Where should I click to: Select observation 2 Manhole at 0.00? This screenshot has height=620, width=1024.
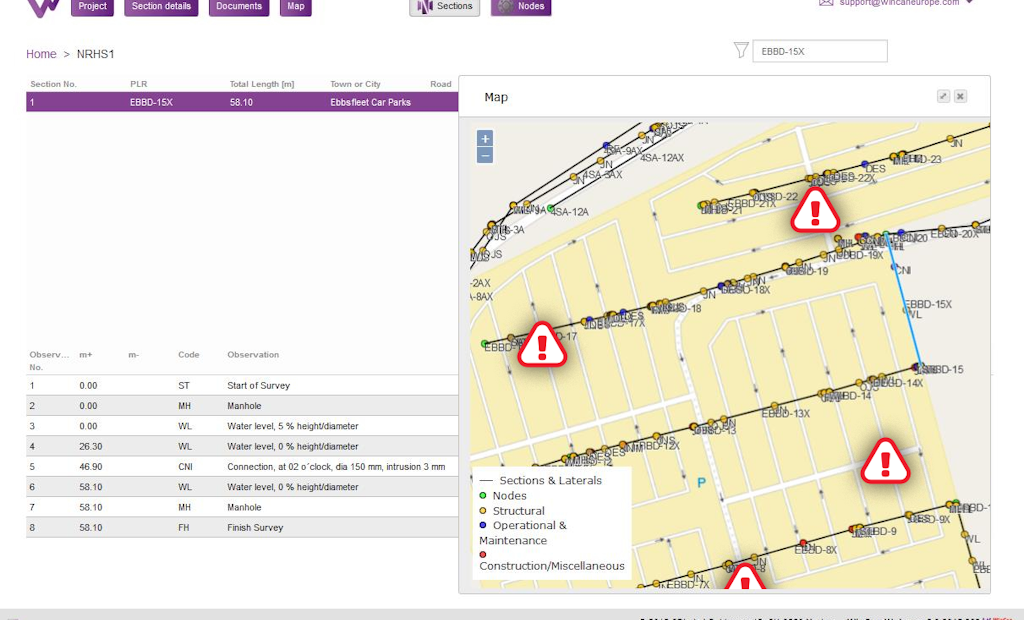(242, 406)
